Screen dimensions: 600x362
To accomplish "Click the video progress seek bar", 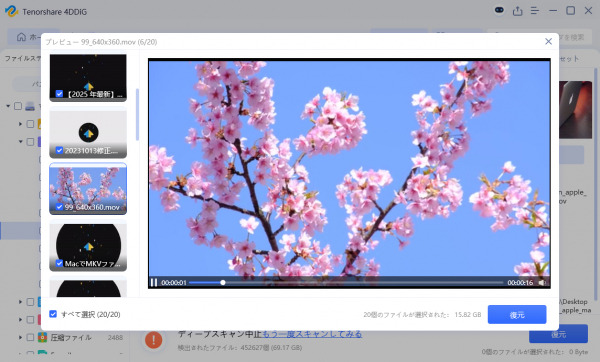I will (346, 282).
